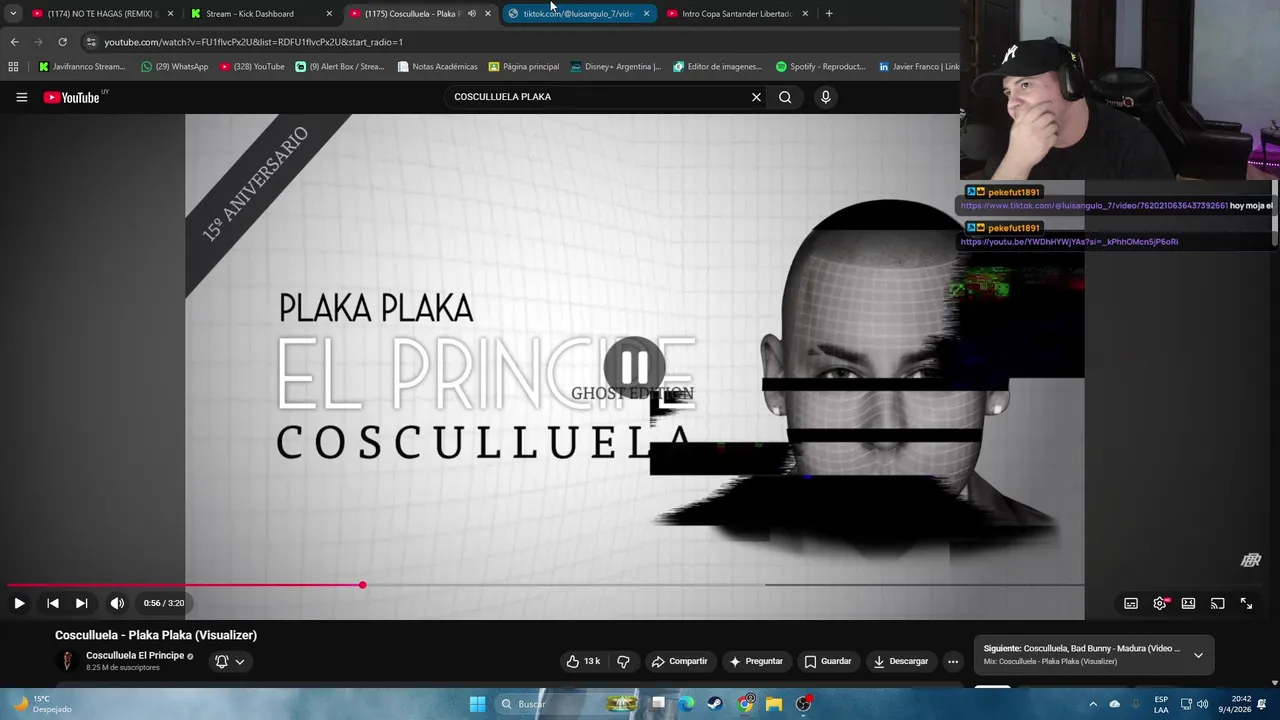The width and height of the screenshot is (1280, 720).
Task: Open the WhatsApp bookmark
Action: (x=175, y=67)
